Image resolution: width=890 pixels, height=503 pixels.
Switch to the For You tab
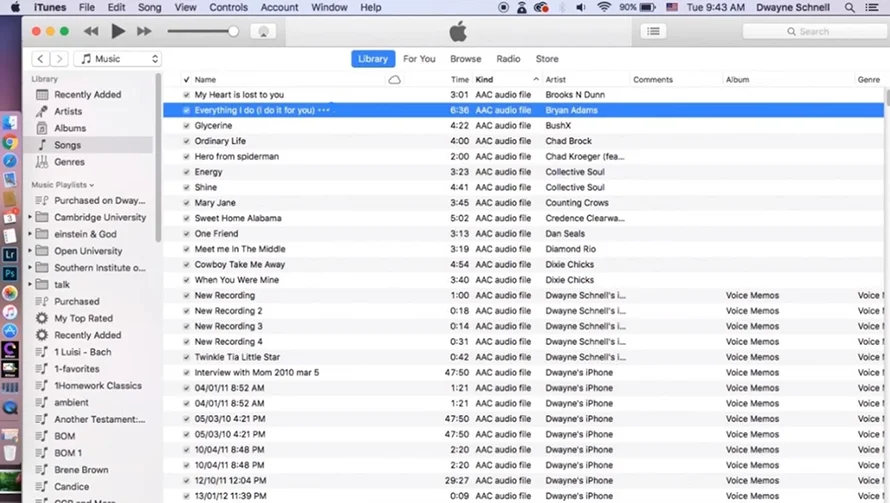(x=419, y=58)
